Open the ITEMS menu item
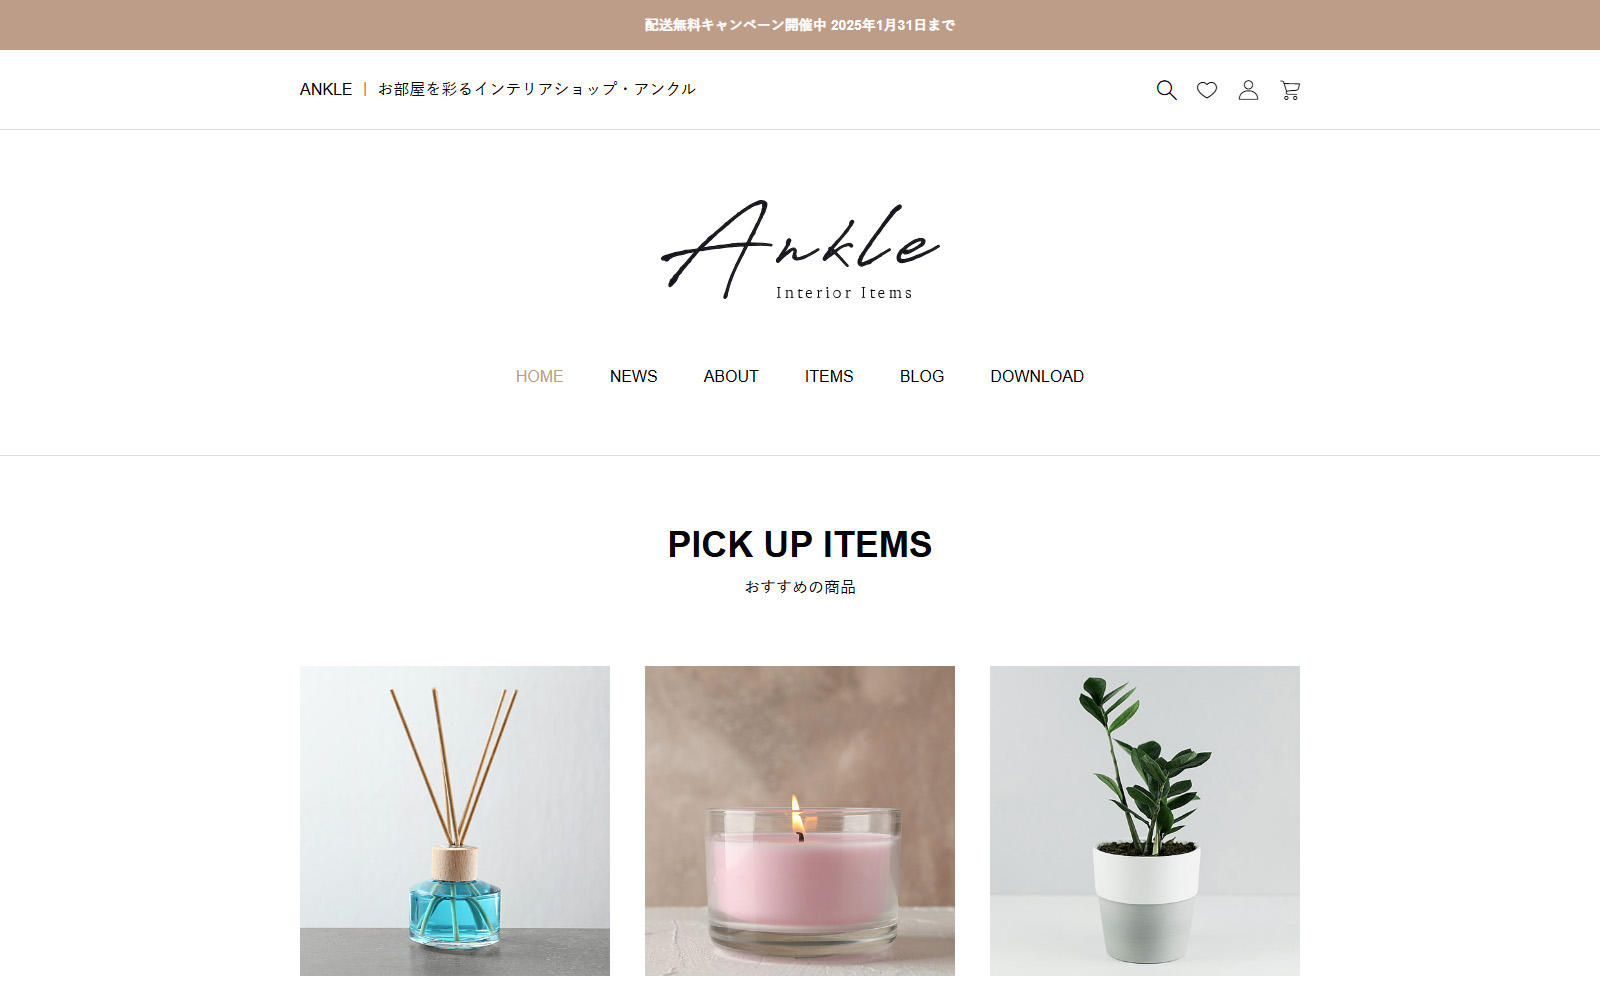This screenshot has height=988, width=1600. (x=829, y=376)
